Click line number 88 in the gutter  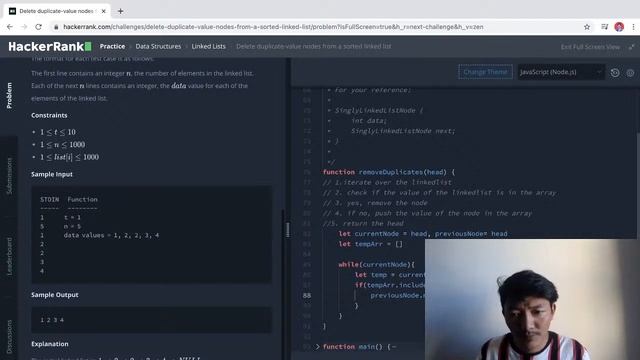307,295
